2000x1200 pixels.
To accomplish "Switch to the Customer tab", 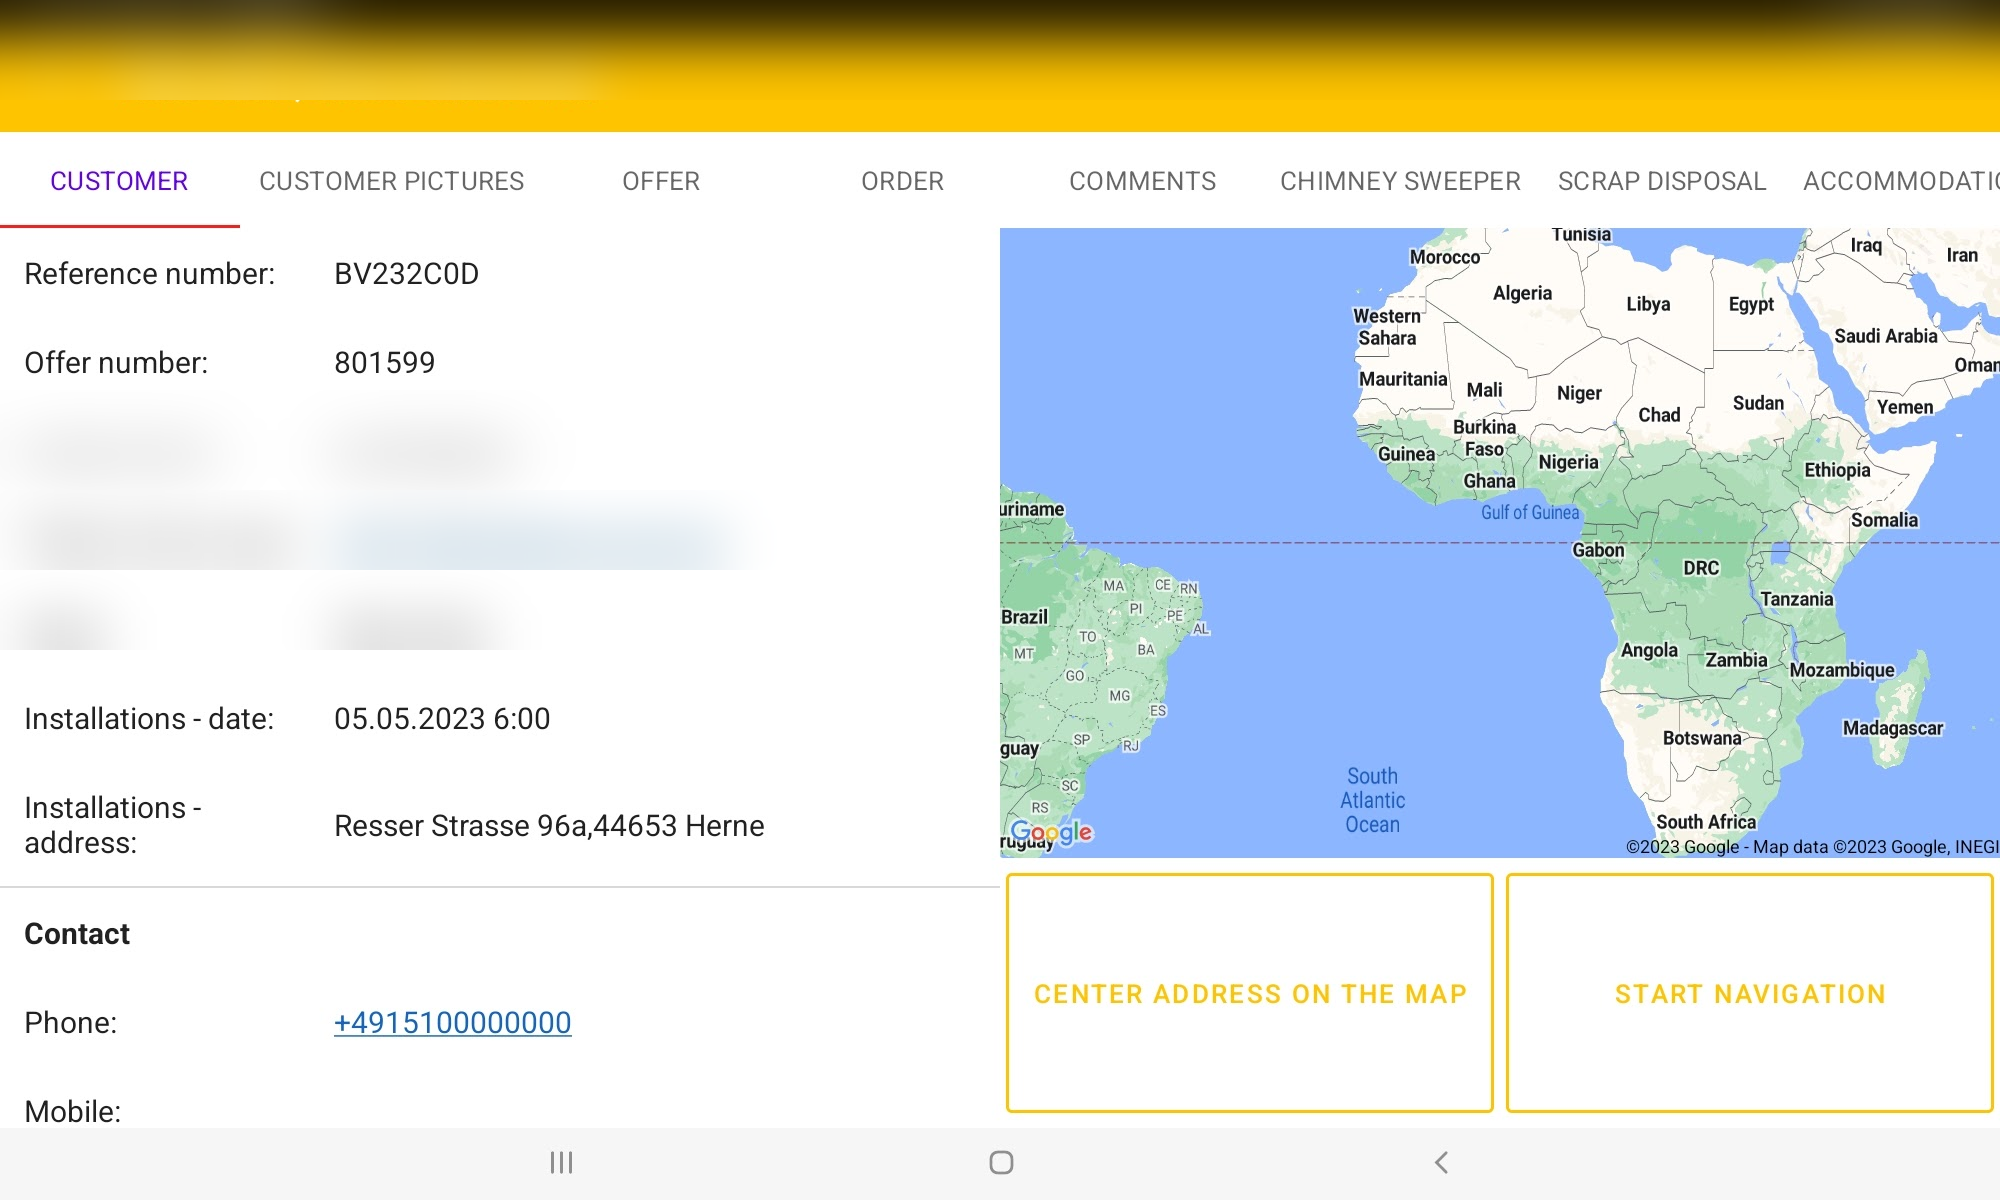I will coord(119,181).
